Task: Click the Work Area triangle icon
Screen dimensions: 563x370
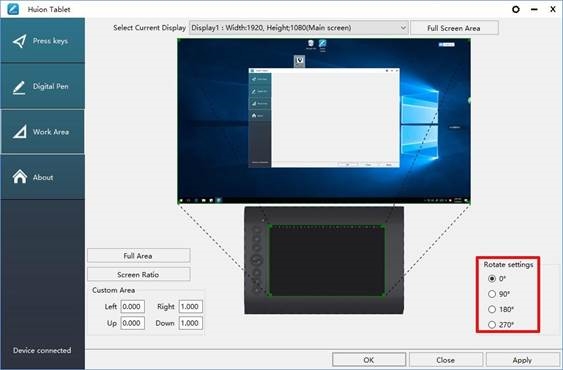Action: pos(19,132)
